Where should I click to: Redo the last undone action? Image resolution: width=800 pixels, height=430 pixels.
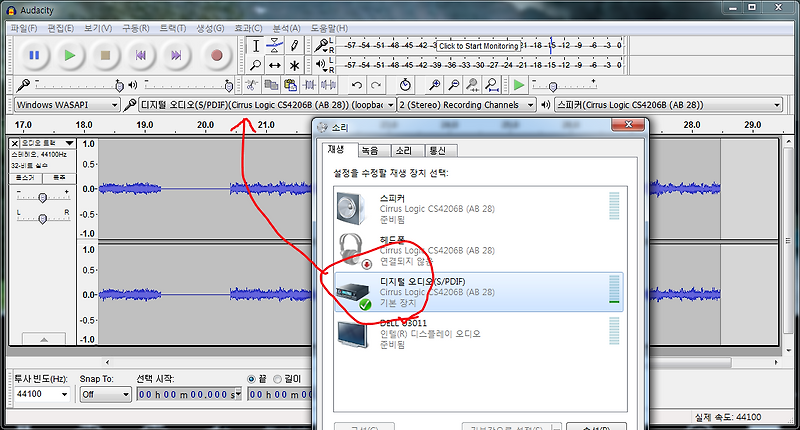(376, 85)
